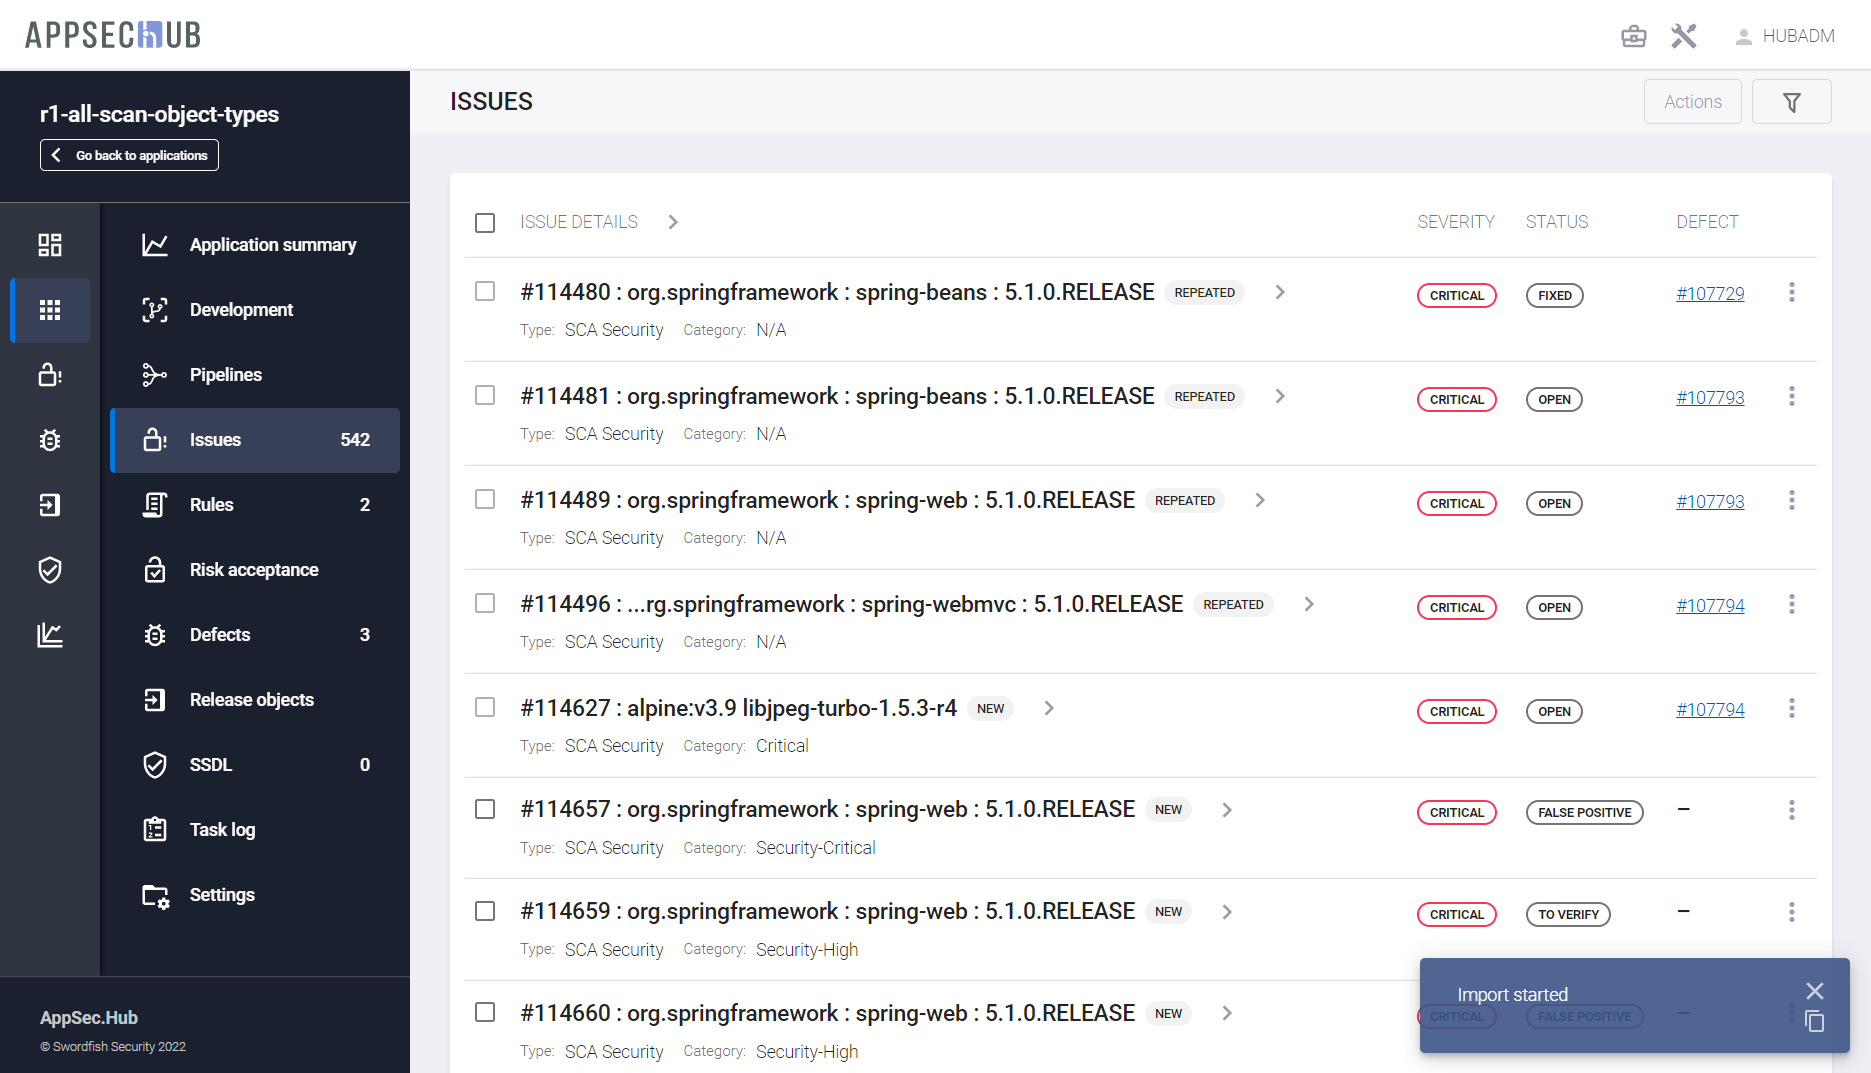Check the box for issue #114481
This screenshot has height=1073, width=1871.
[485, 396]
